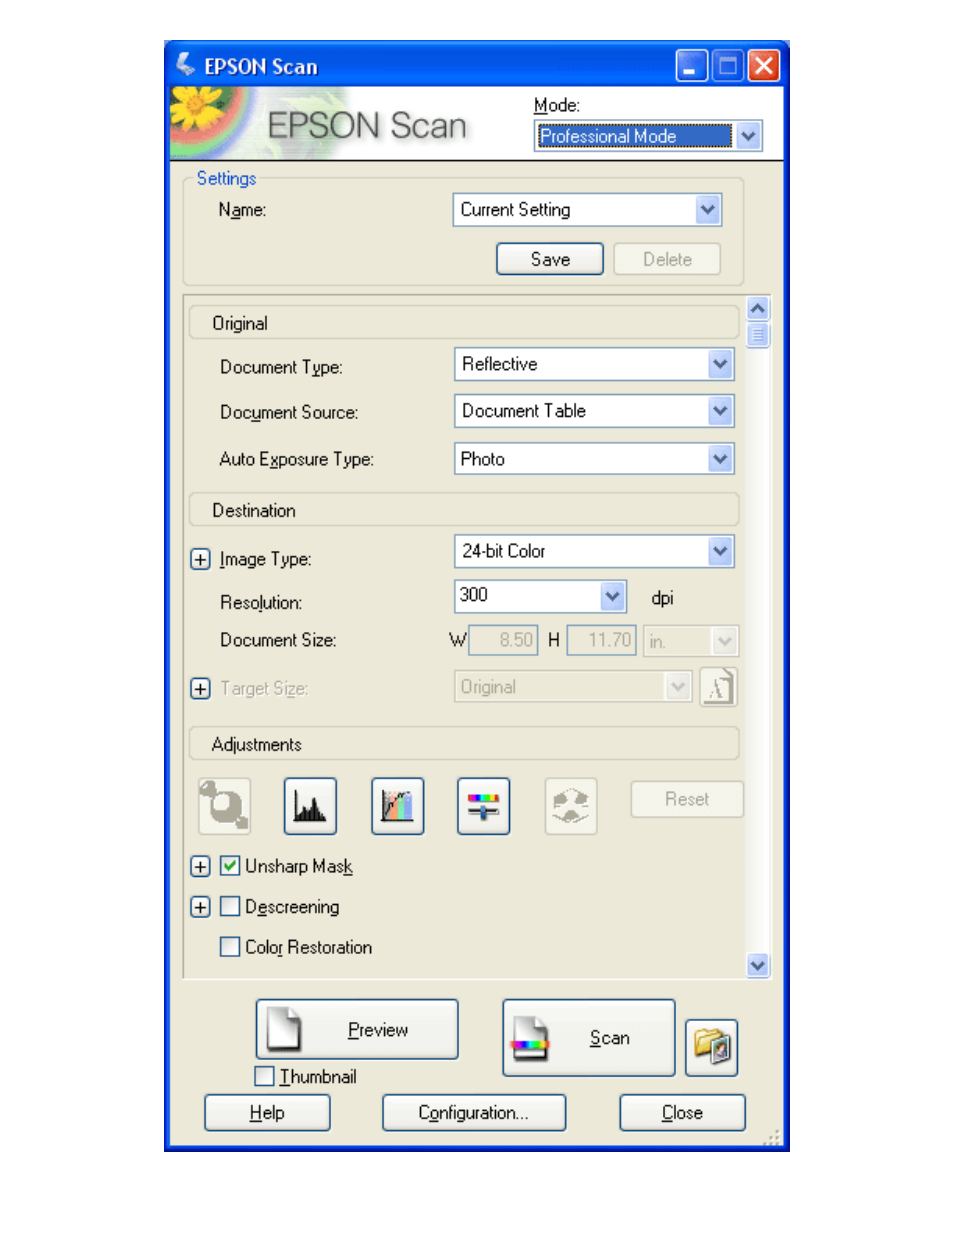Image resolution: width=954 pixels, height=1235 pixels.
Task: Toggle the Thumbnail checkbox
Action: (x=265, y=1076)
